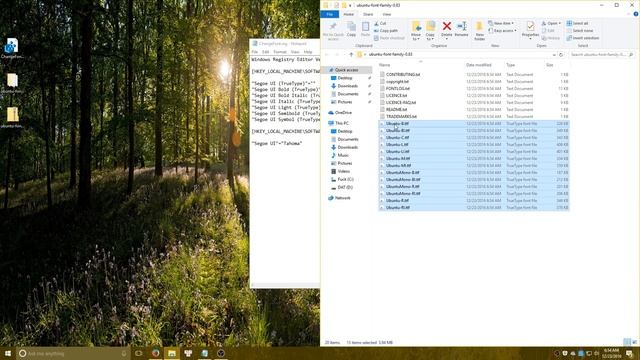Viewport: 640px width, 360px height.
Task: Toggle the checkbox beside UbuntuMono-B.ttf
Action: [x=382, y=172]
